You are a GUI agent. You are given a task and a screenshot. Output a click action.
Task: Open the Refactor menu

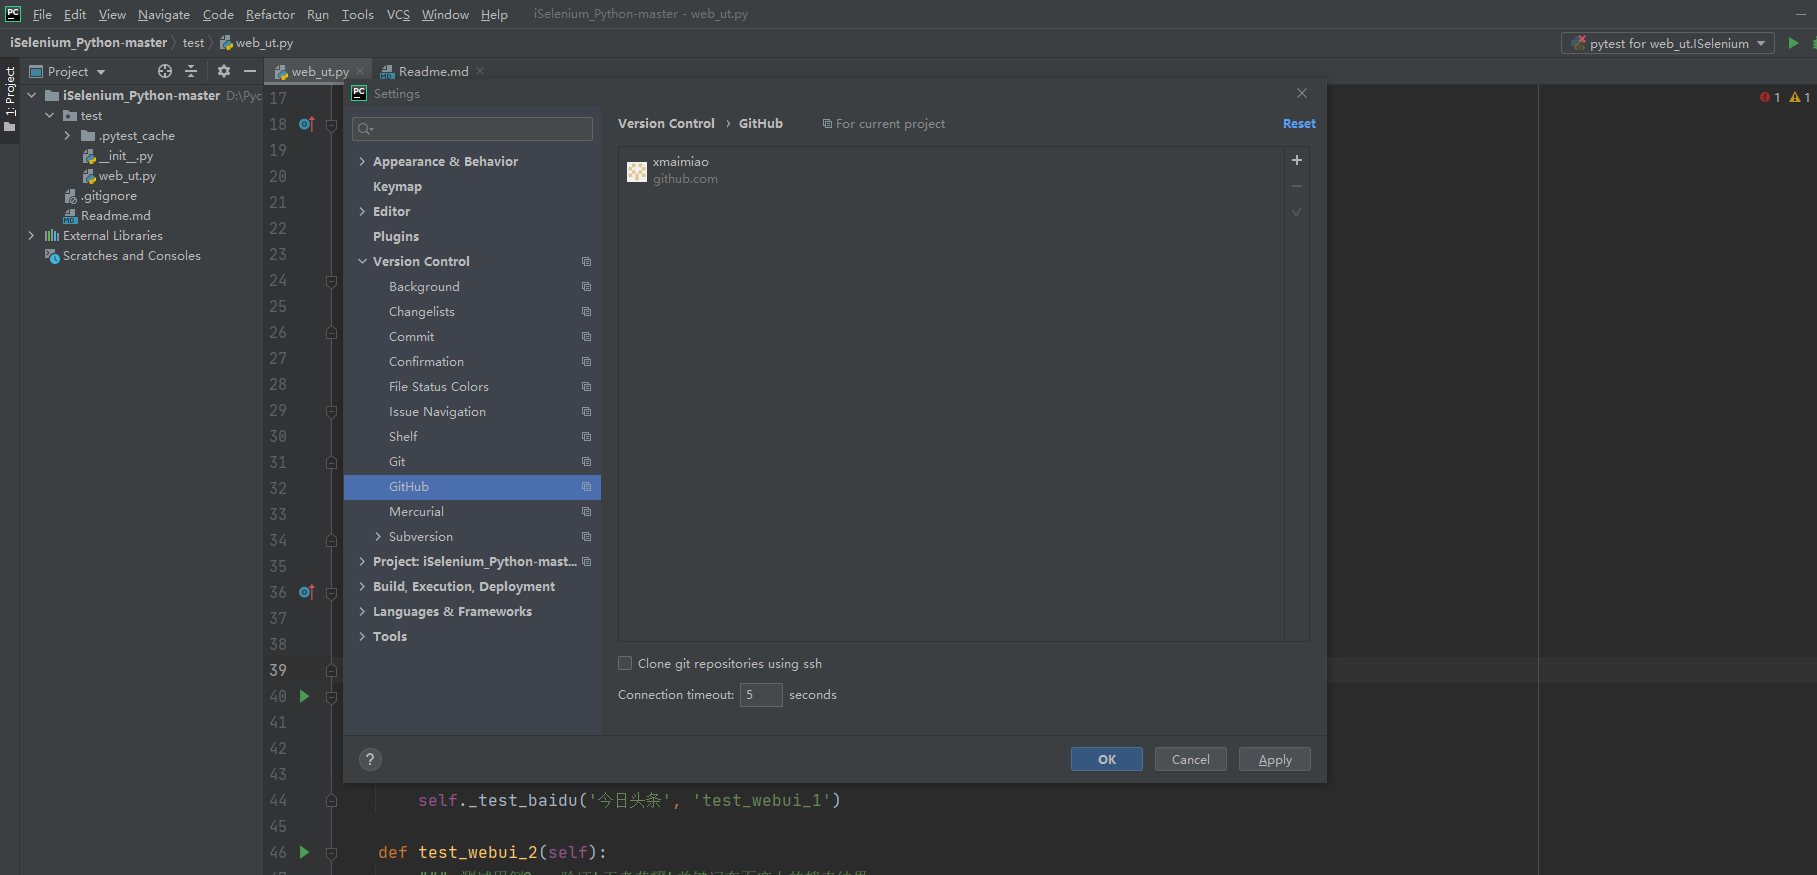[x=270, y=14]
